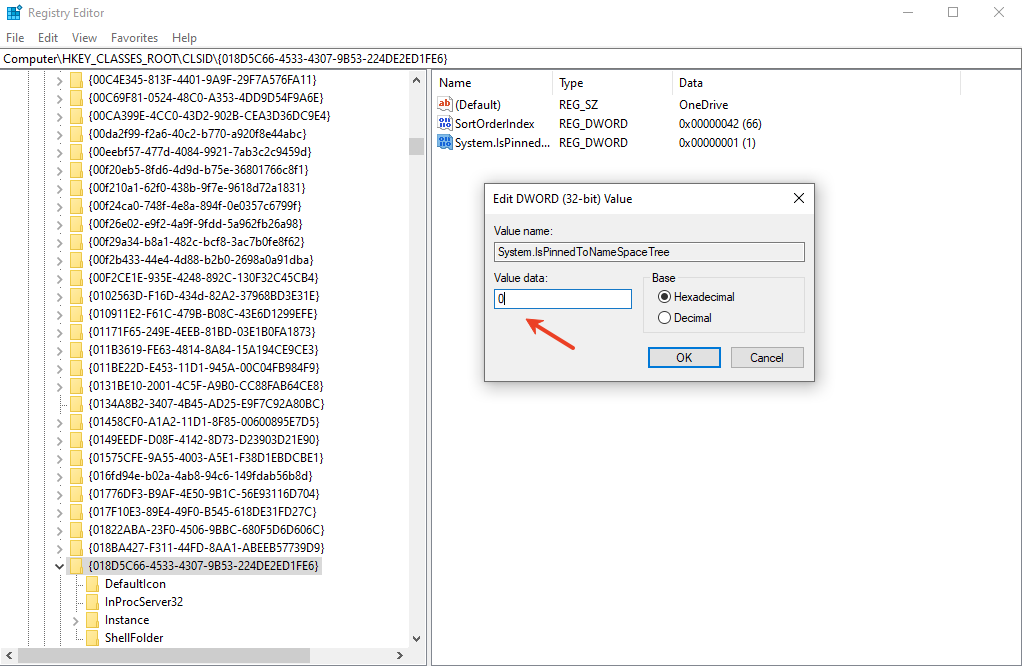The image size is (1022, 666).
Task: Expand the Instance subkey
Action: pos(77,619)
